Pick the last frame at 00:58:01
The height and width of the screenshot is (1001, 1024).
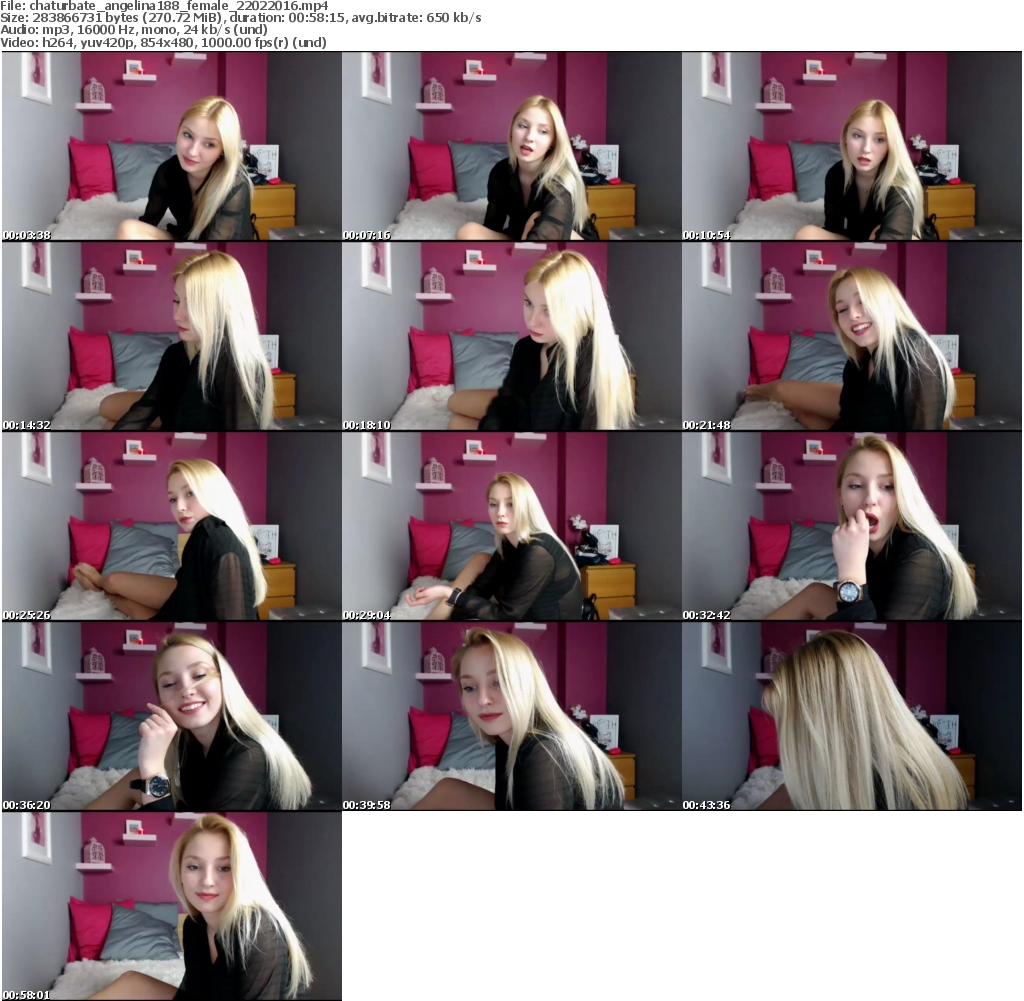(172, 906)
